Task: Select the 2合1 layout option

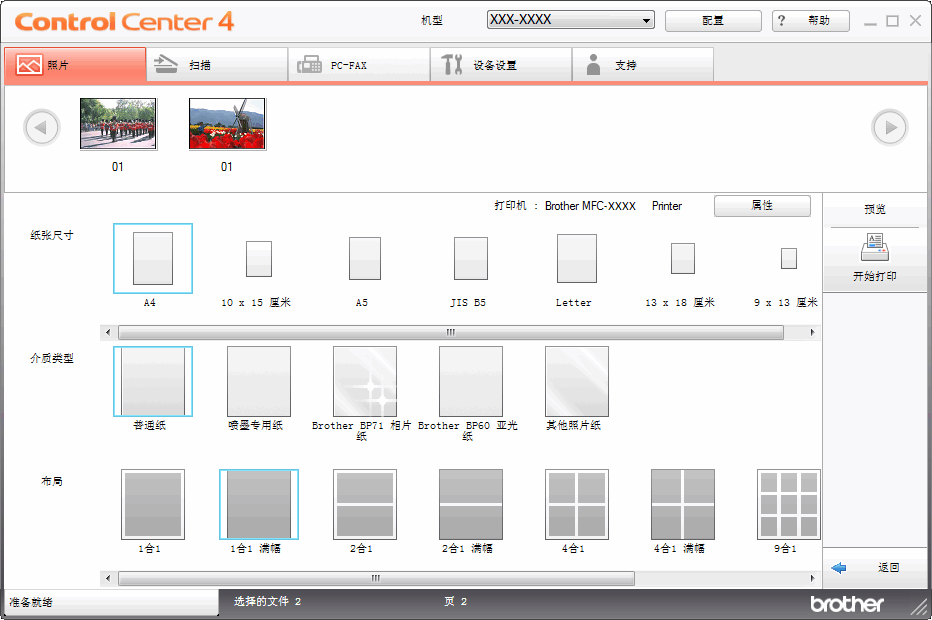Action: pos(364,504)
